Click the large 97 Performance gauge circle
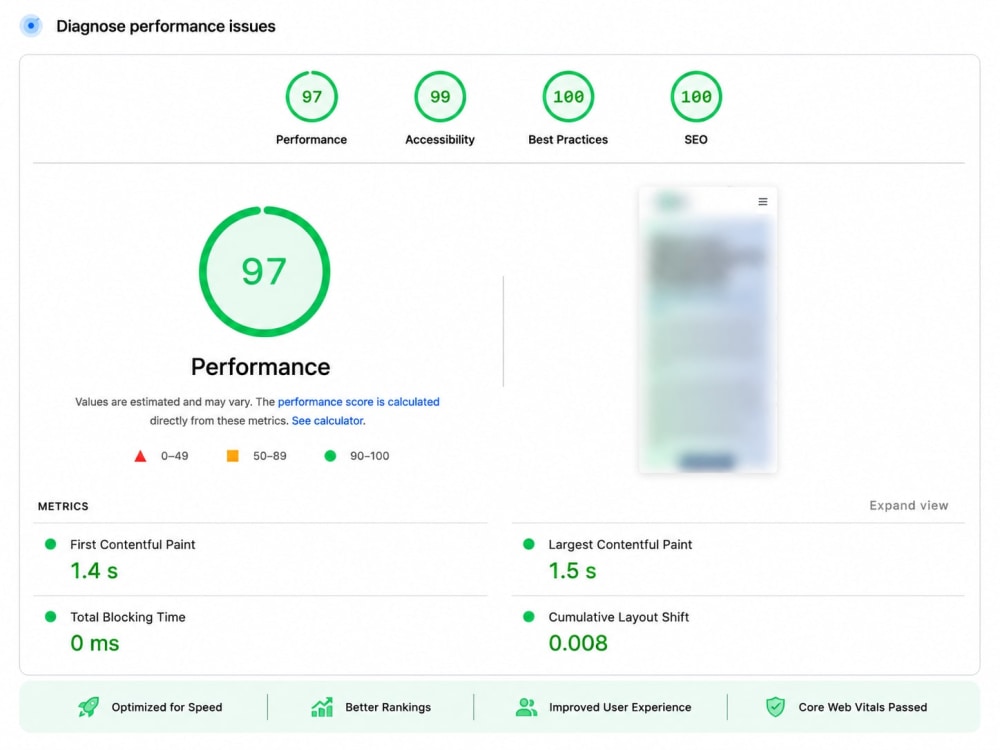Screen dimensions: 1000x750 coord(264,272)
